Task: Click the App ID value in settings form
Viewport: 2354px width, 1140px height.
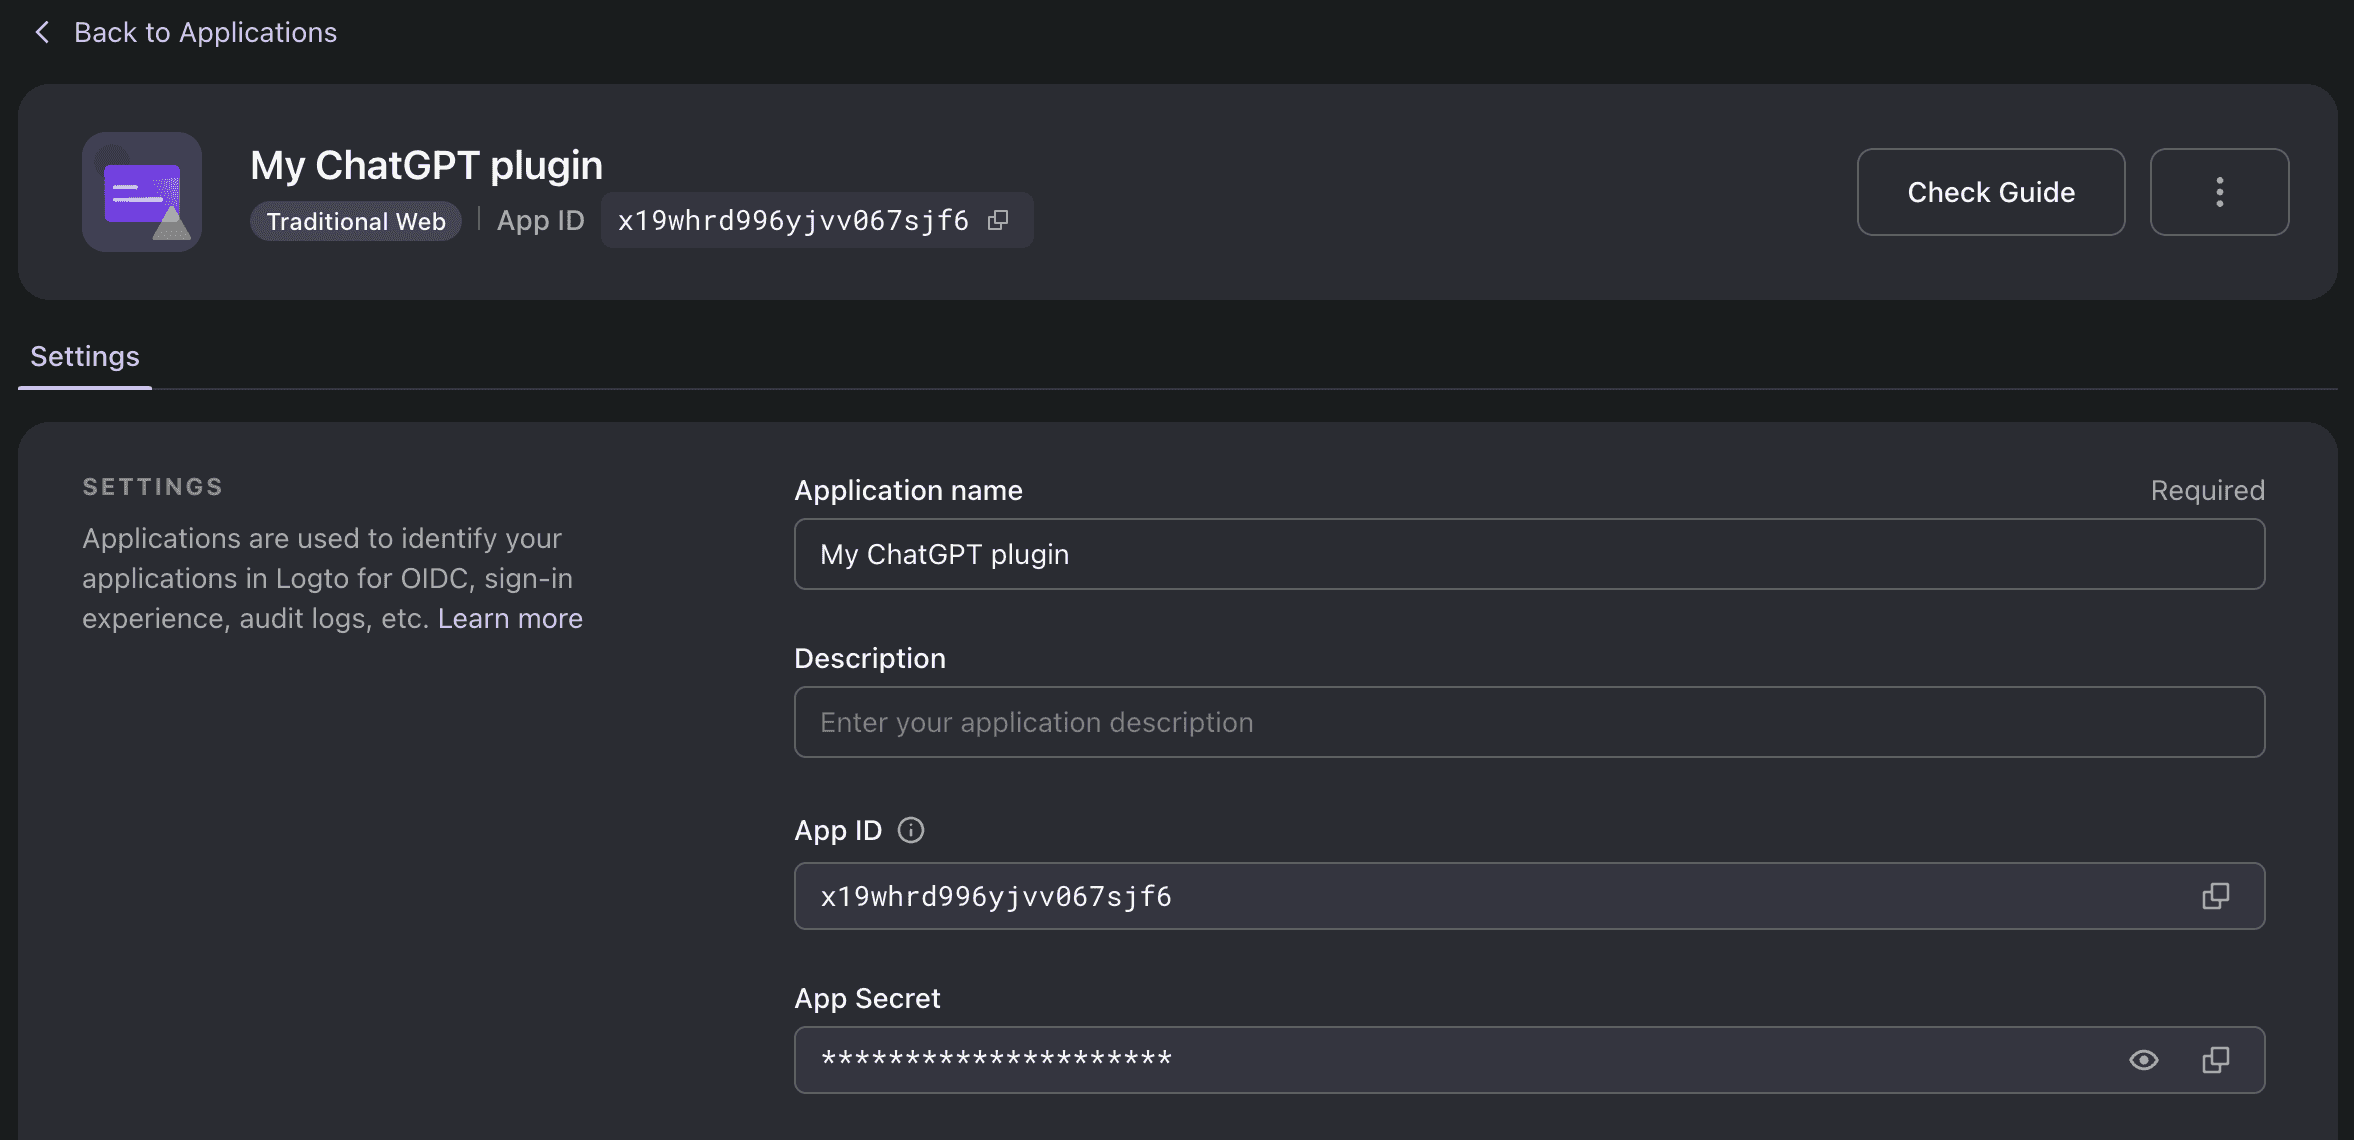Action: (996, 896)
